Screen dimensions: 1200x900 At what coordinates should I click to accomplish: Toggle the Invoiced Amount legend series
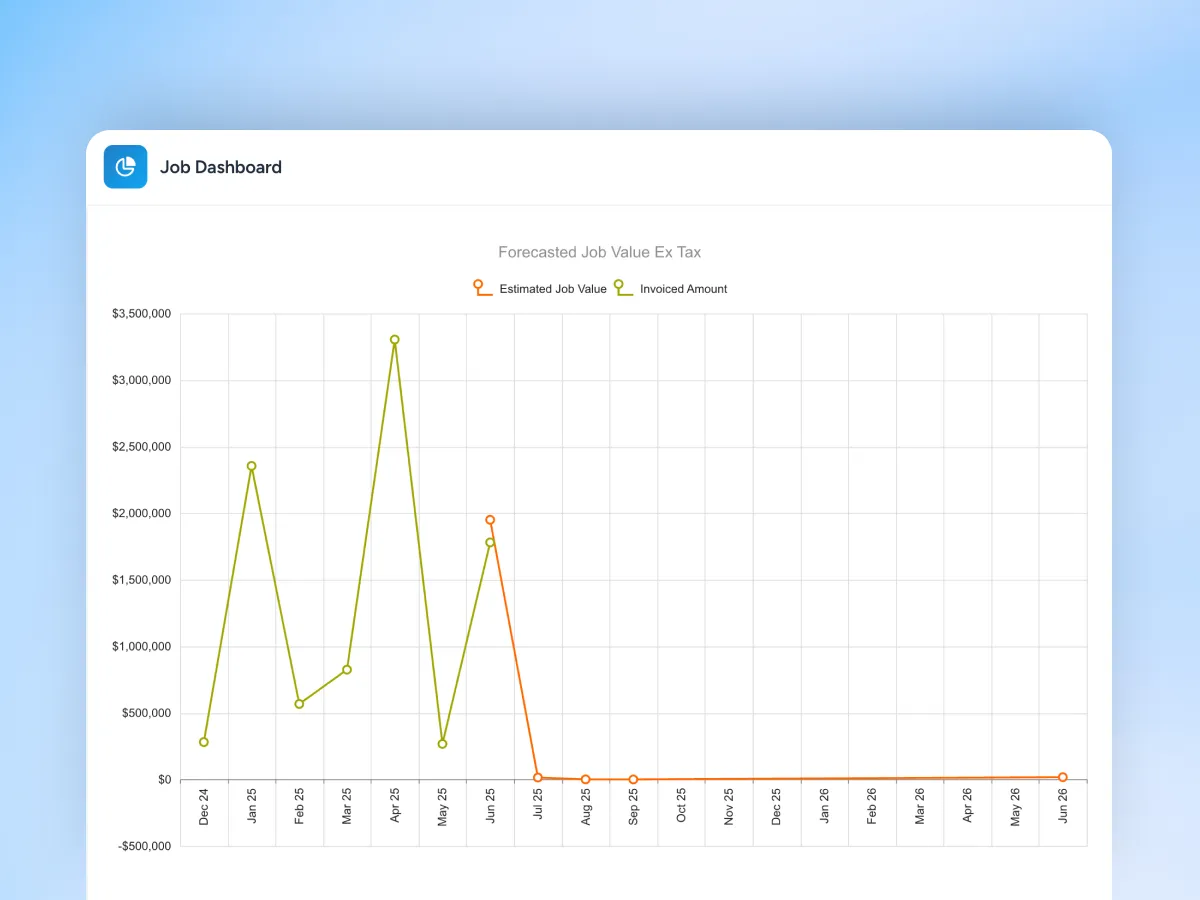[x=671, y=288]
